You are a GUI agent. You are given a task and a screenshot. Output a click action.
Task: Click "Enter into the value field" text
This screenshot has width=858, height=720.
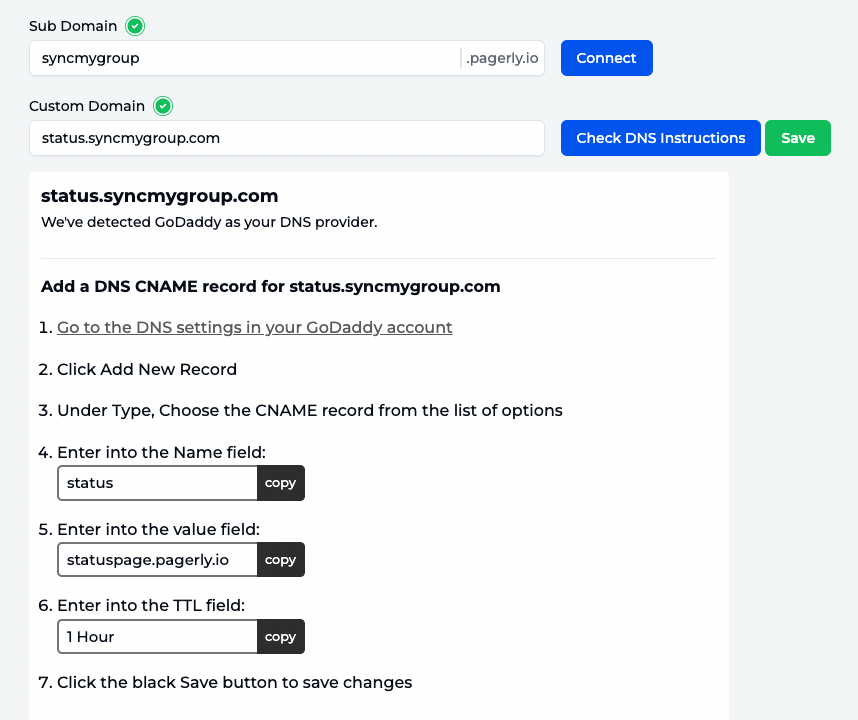pos(158,530)
